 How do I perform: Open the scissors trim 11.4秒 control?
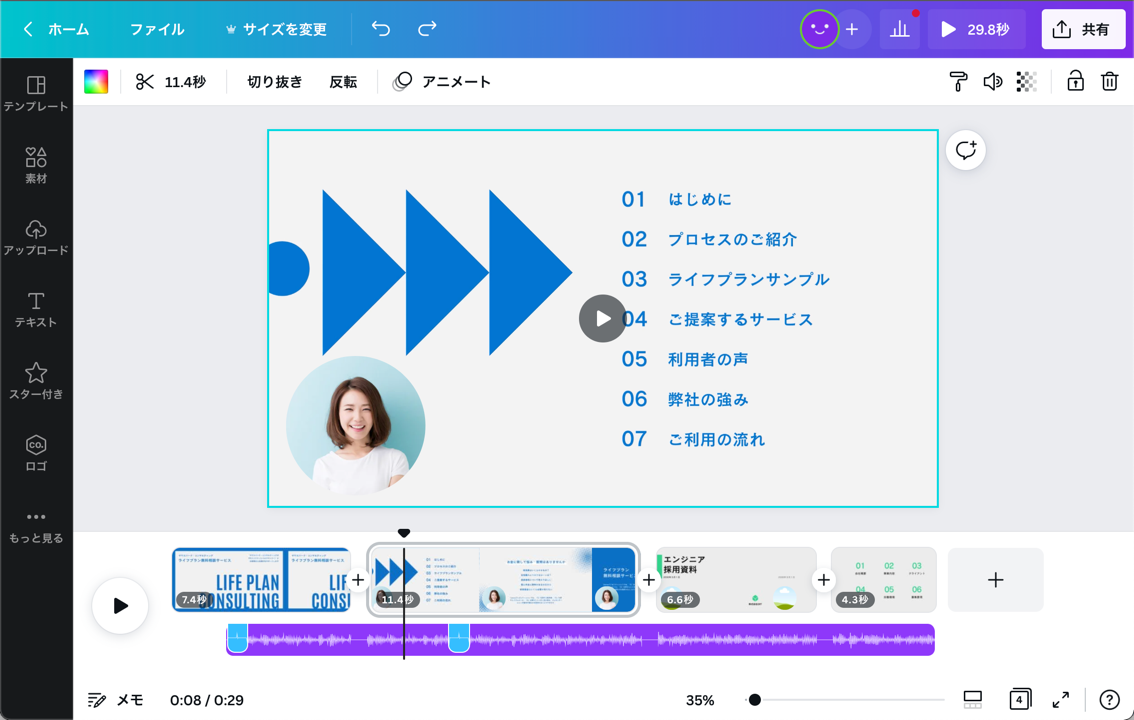pos(171,82)
